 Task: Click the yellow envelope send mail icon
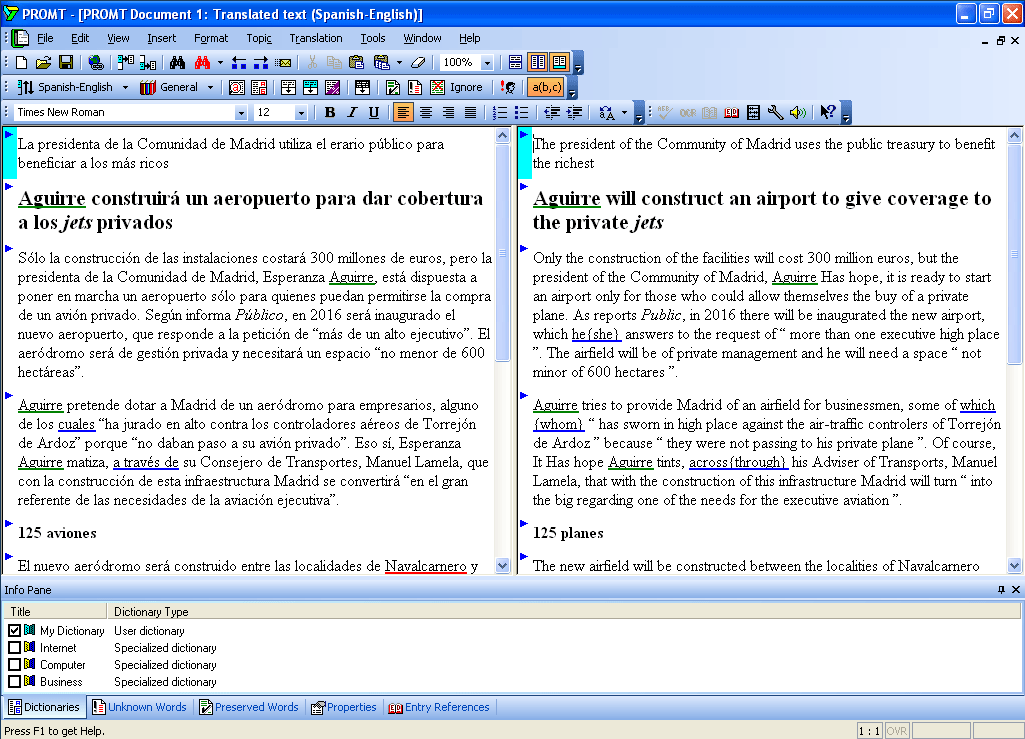tap(283, 63)
